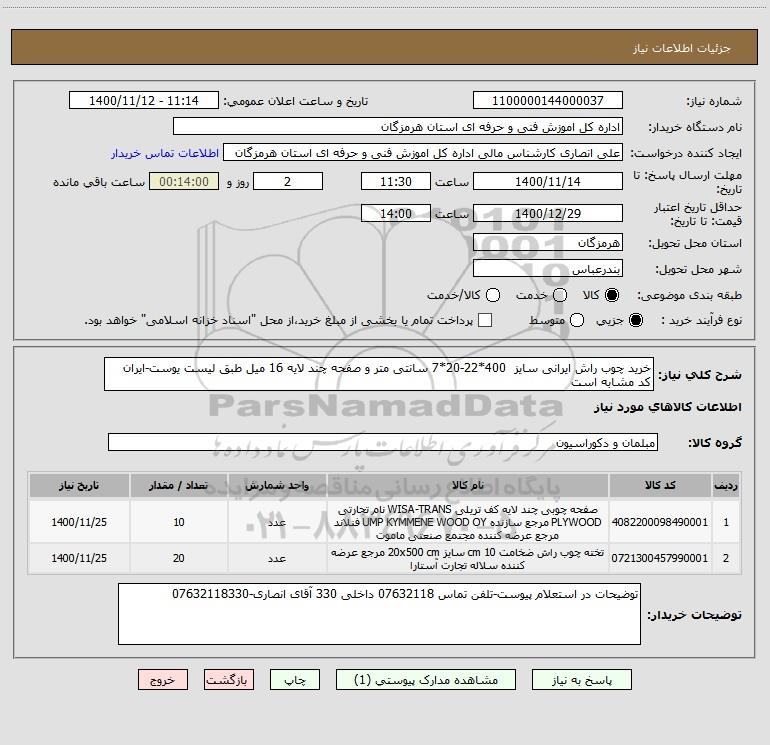Screen dimensions: 770x745
Task: Click the announcement date field 1400/11/12 - 11:14
Action: coord(144,101)
